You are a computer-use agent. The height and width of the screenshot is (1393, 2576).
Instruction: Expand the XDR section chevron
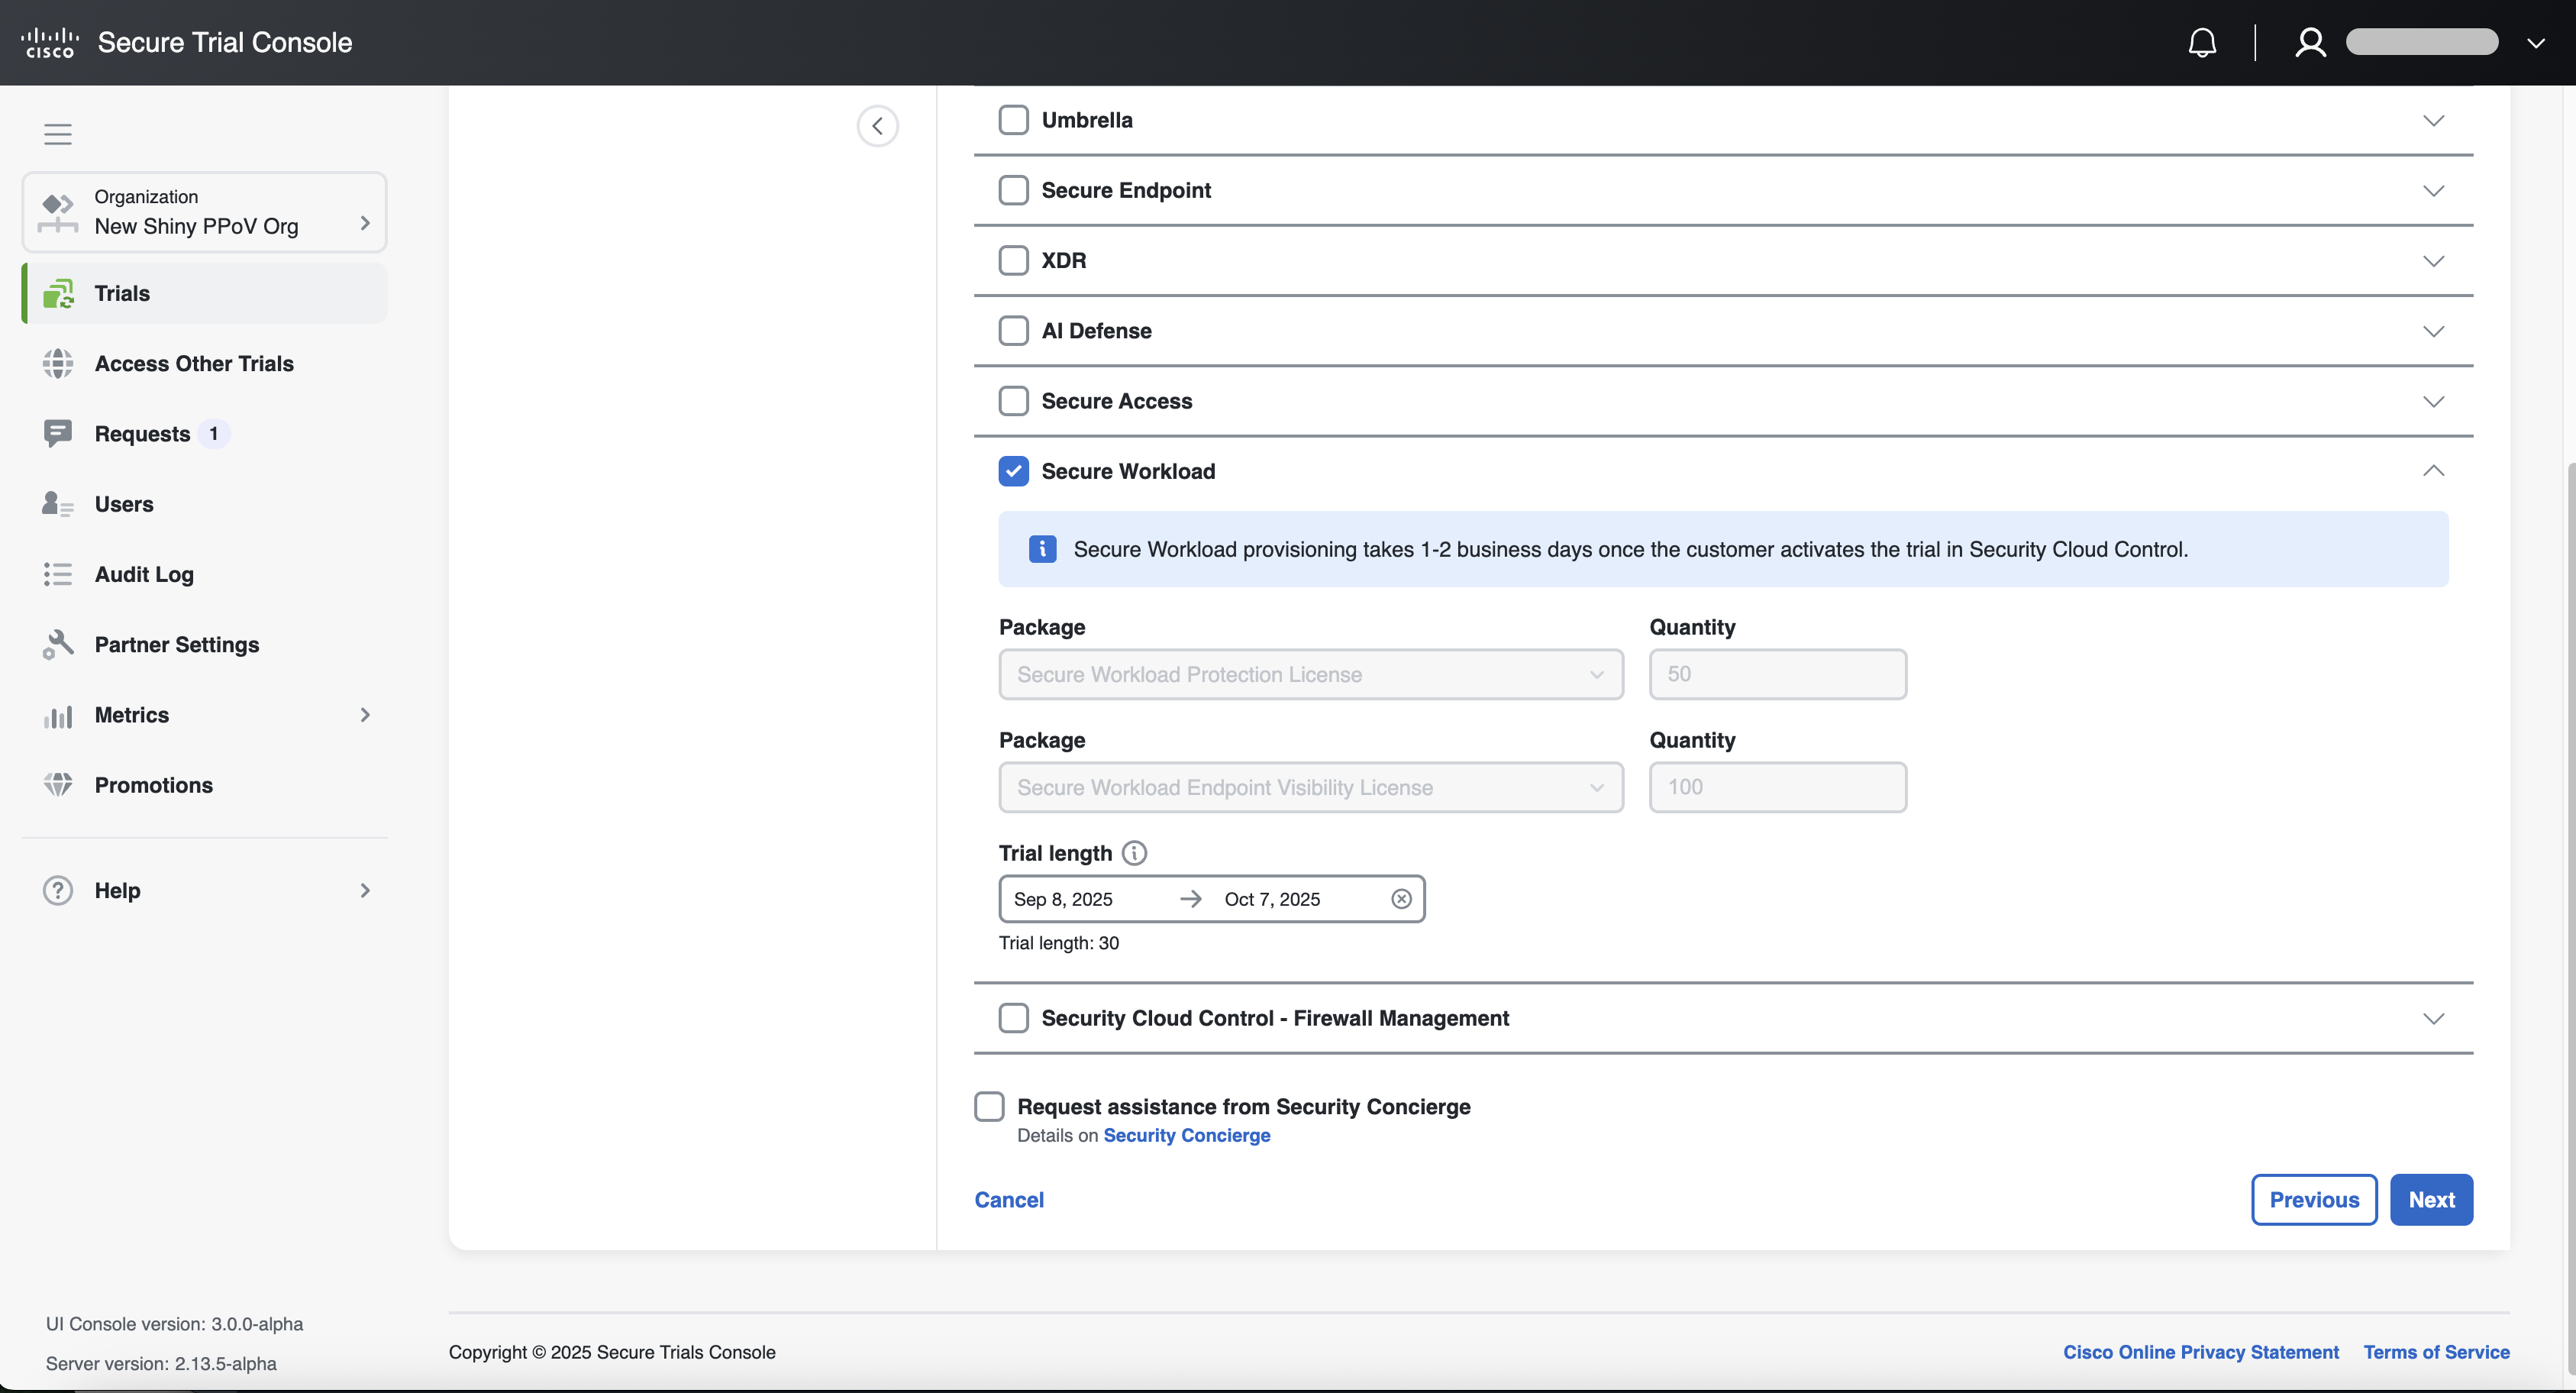pos(2433,261)
